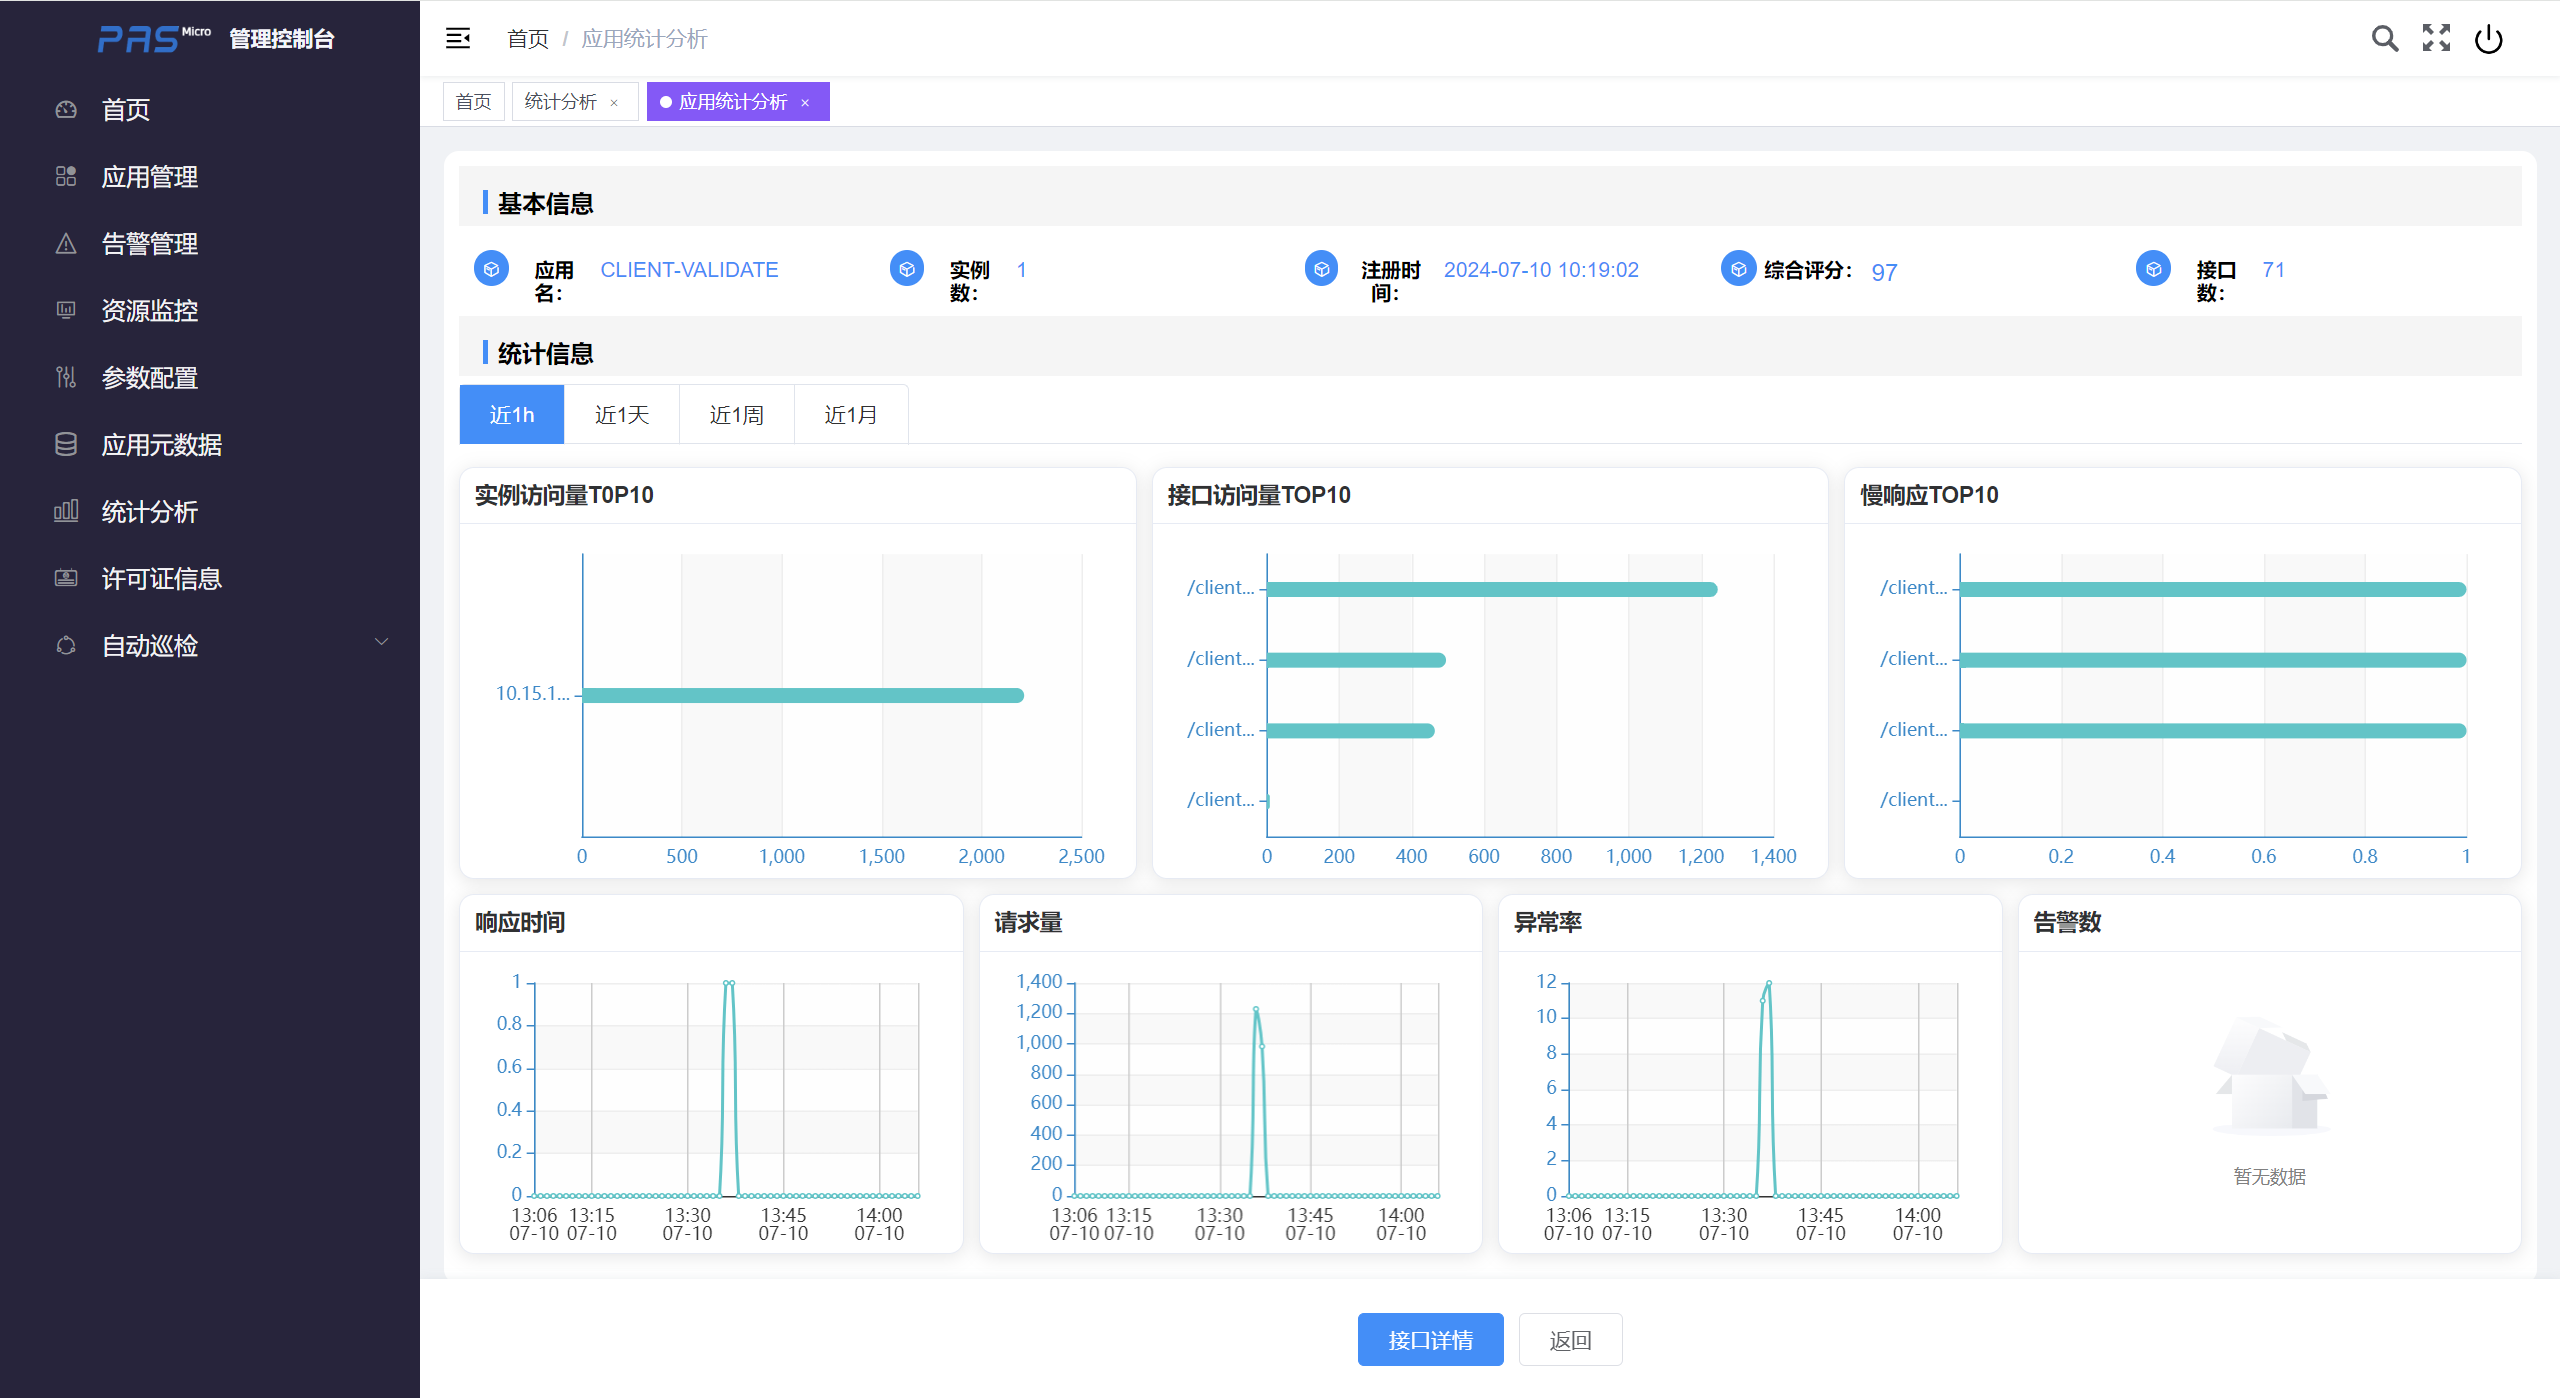The width and height of the screenshot is (2560, 1398).
Task: Close the 统计分析 tab
Action: [x=614, y=103]
